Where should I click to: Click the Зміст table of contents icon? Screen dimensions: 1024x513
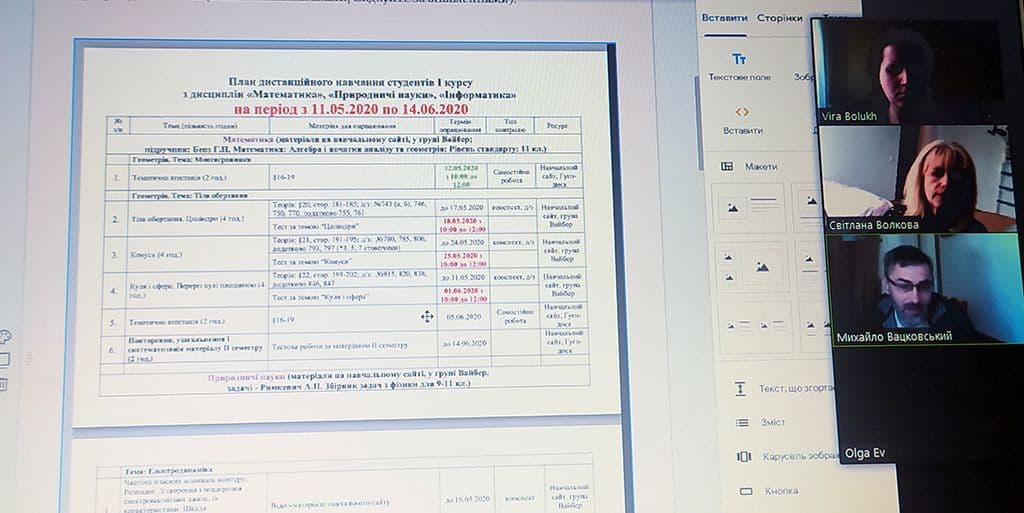[742, 423]
